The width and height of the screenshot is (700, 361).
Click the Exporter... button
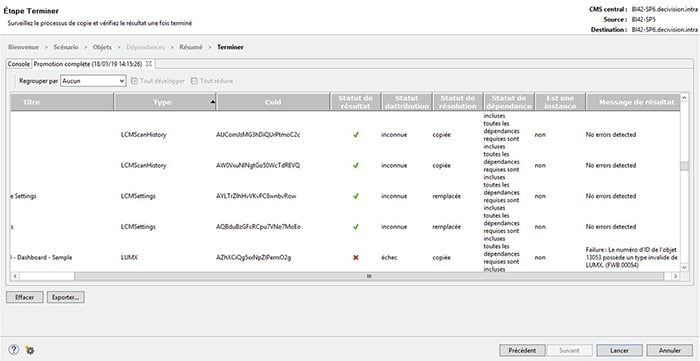point(66,297)
